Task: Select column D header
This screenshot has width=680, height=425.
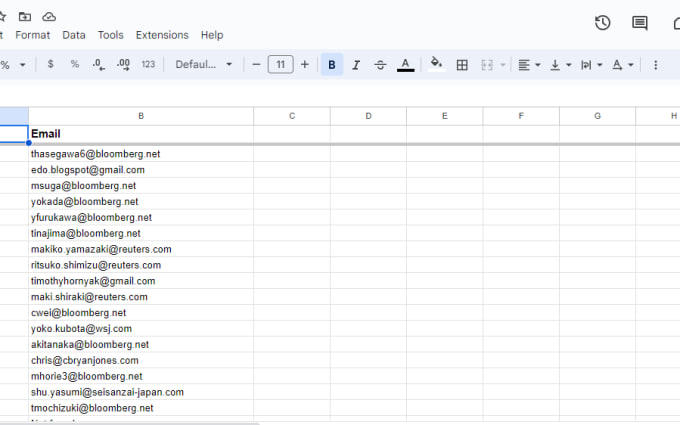Action: pyautogui.click(x=368, y=116)
